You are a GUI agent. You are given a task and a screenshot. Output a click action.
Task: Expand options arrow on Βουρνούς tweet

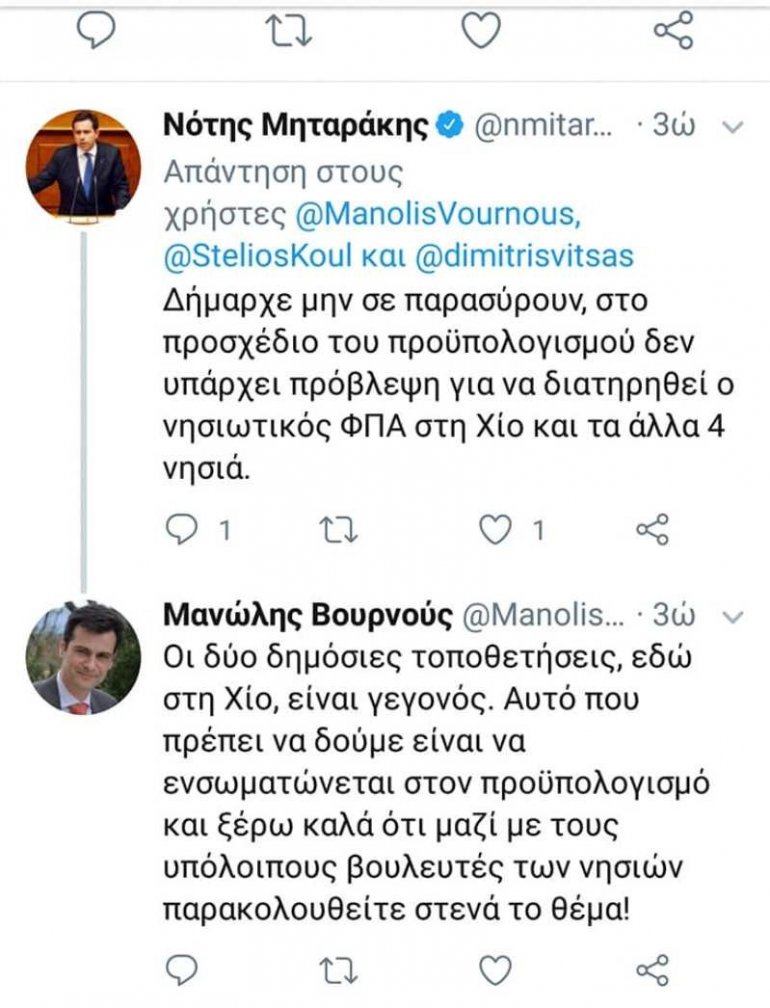pyautogui.click(x=733, y=618)
